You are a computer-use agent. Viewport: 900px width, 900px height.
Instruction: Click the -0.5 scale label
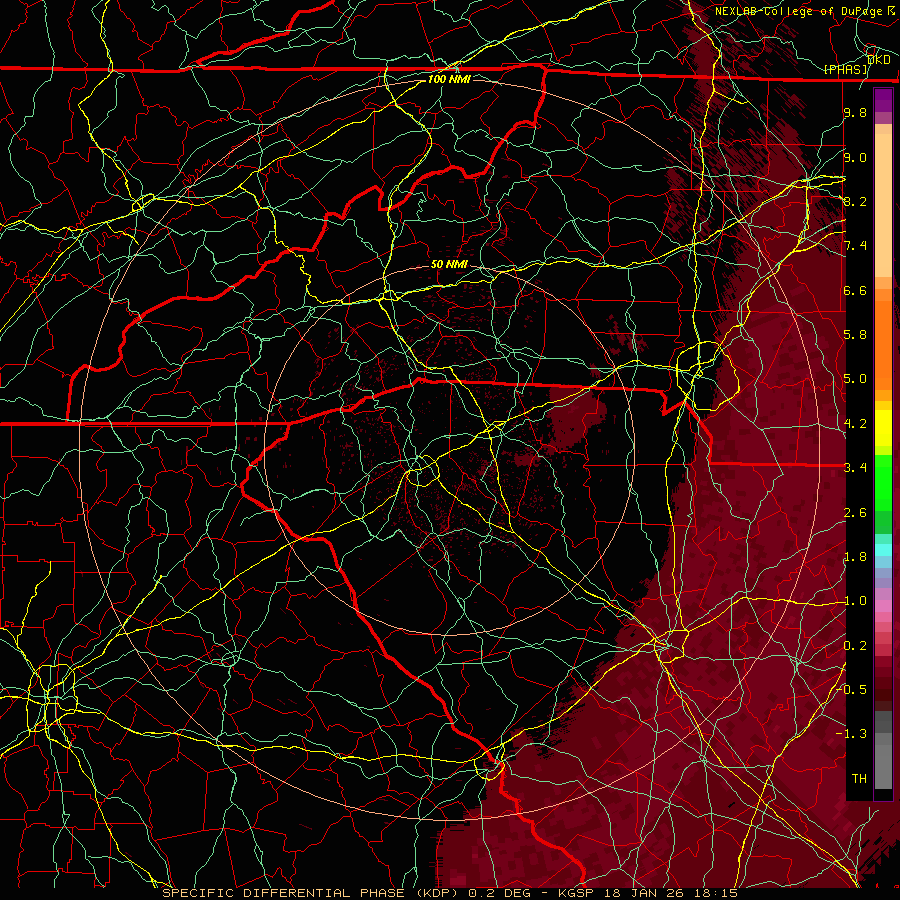[852, 689]
